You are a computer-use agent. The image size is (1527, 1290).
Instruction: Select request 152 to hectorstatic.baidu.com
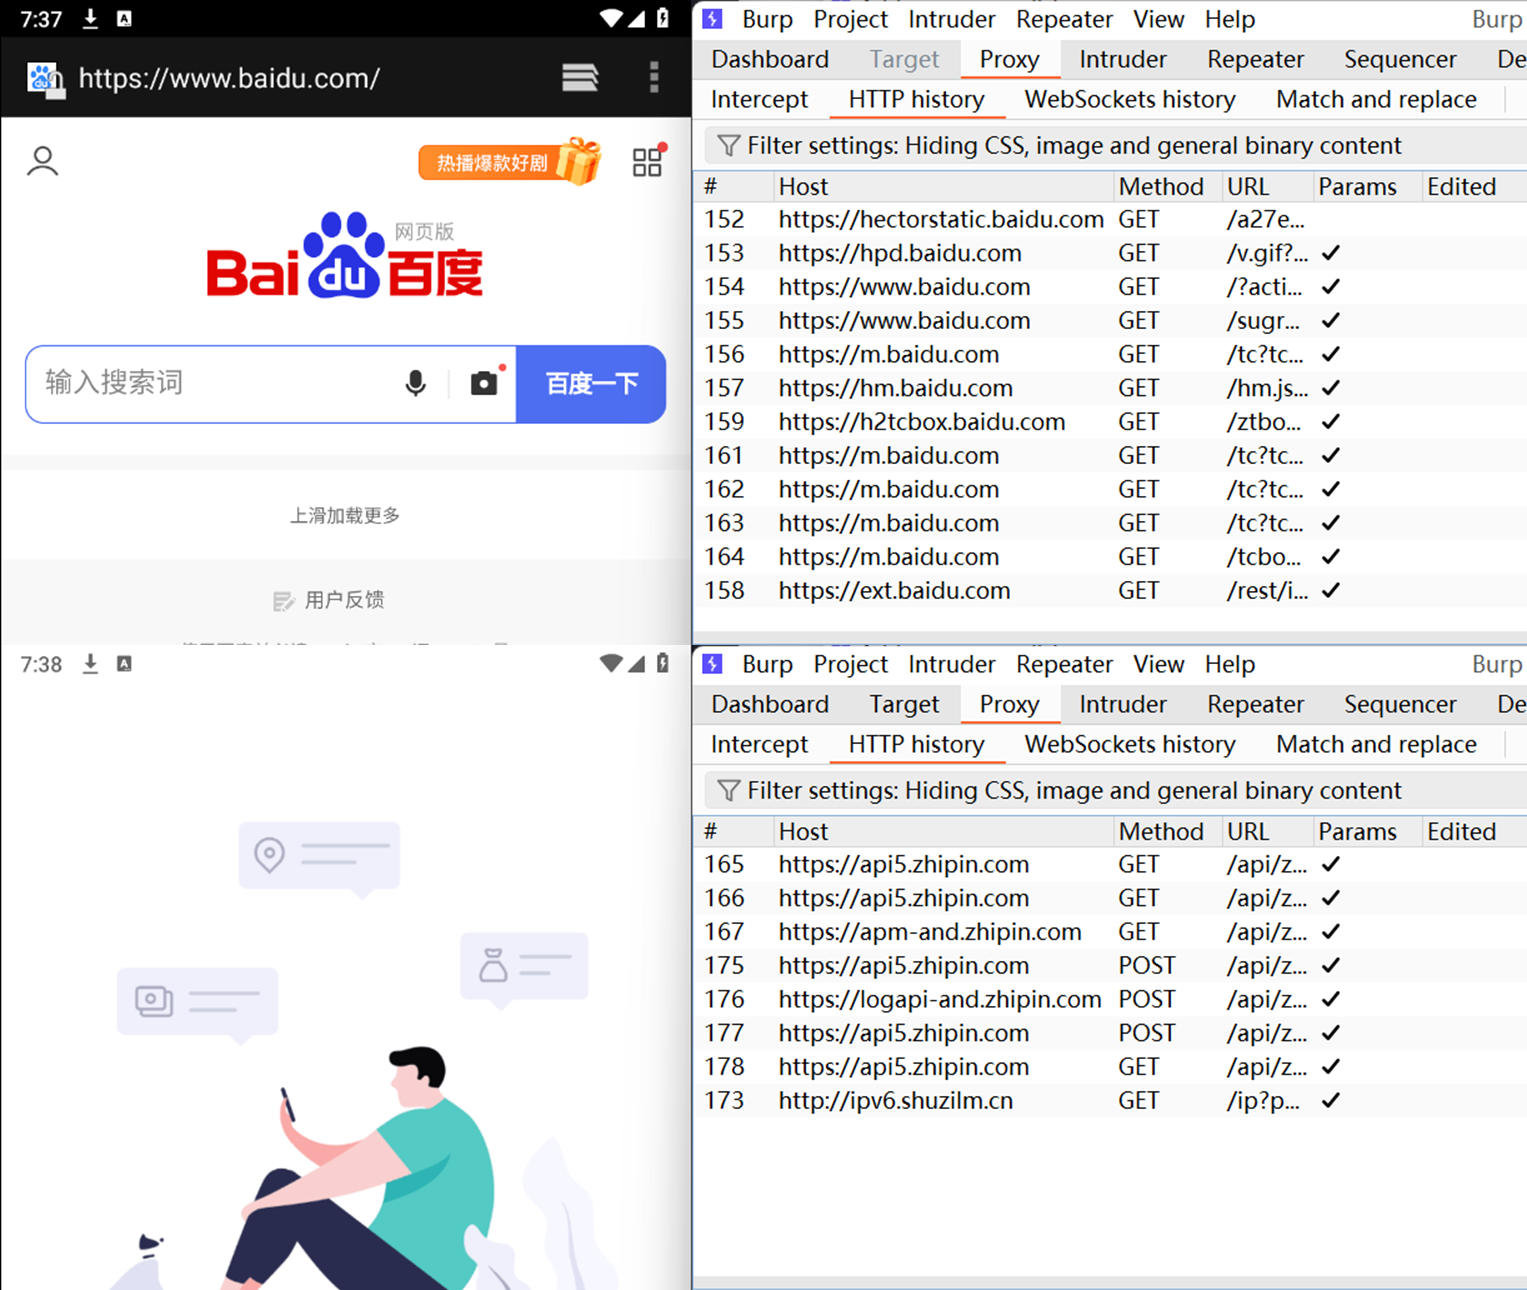[x=1111, y=220]
